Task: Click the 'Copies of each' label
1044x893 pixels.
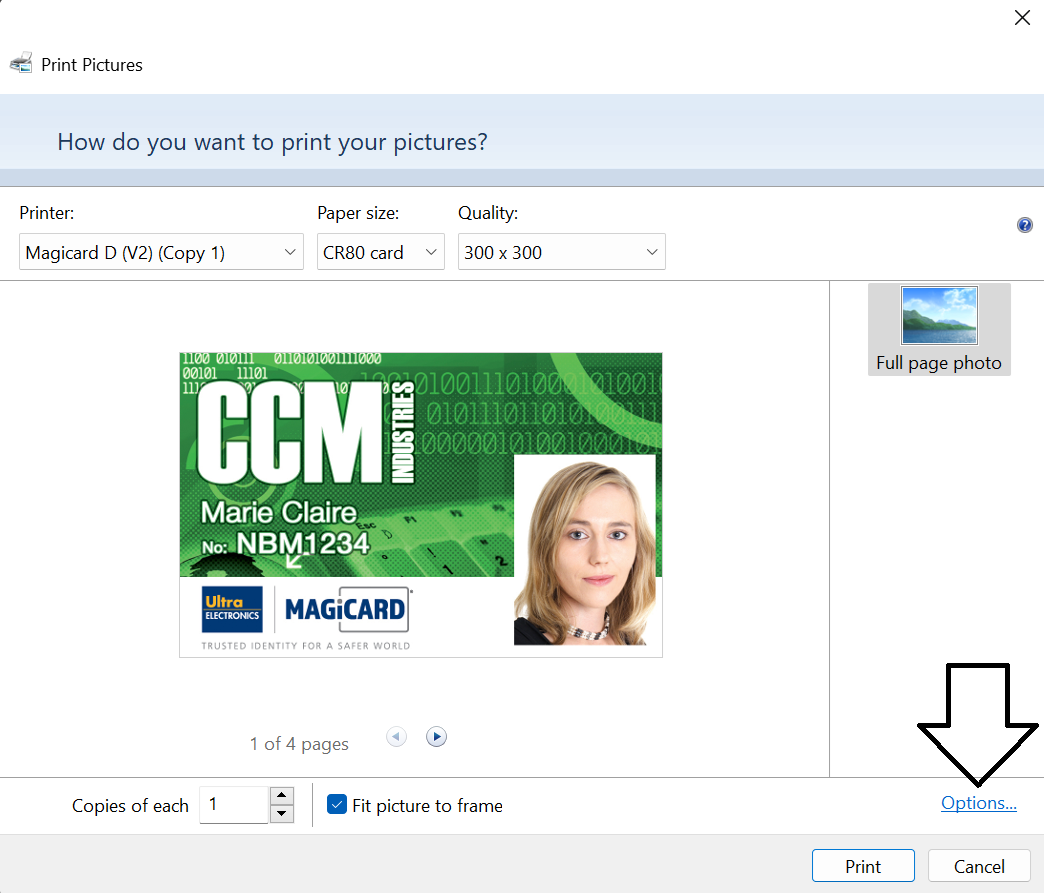Action: click(130, 806)
